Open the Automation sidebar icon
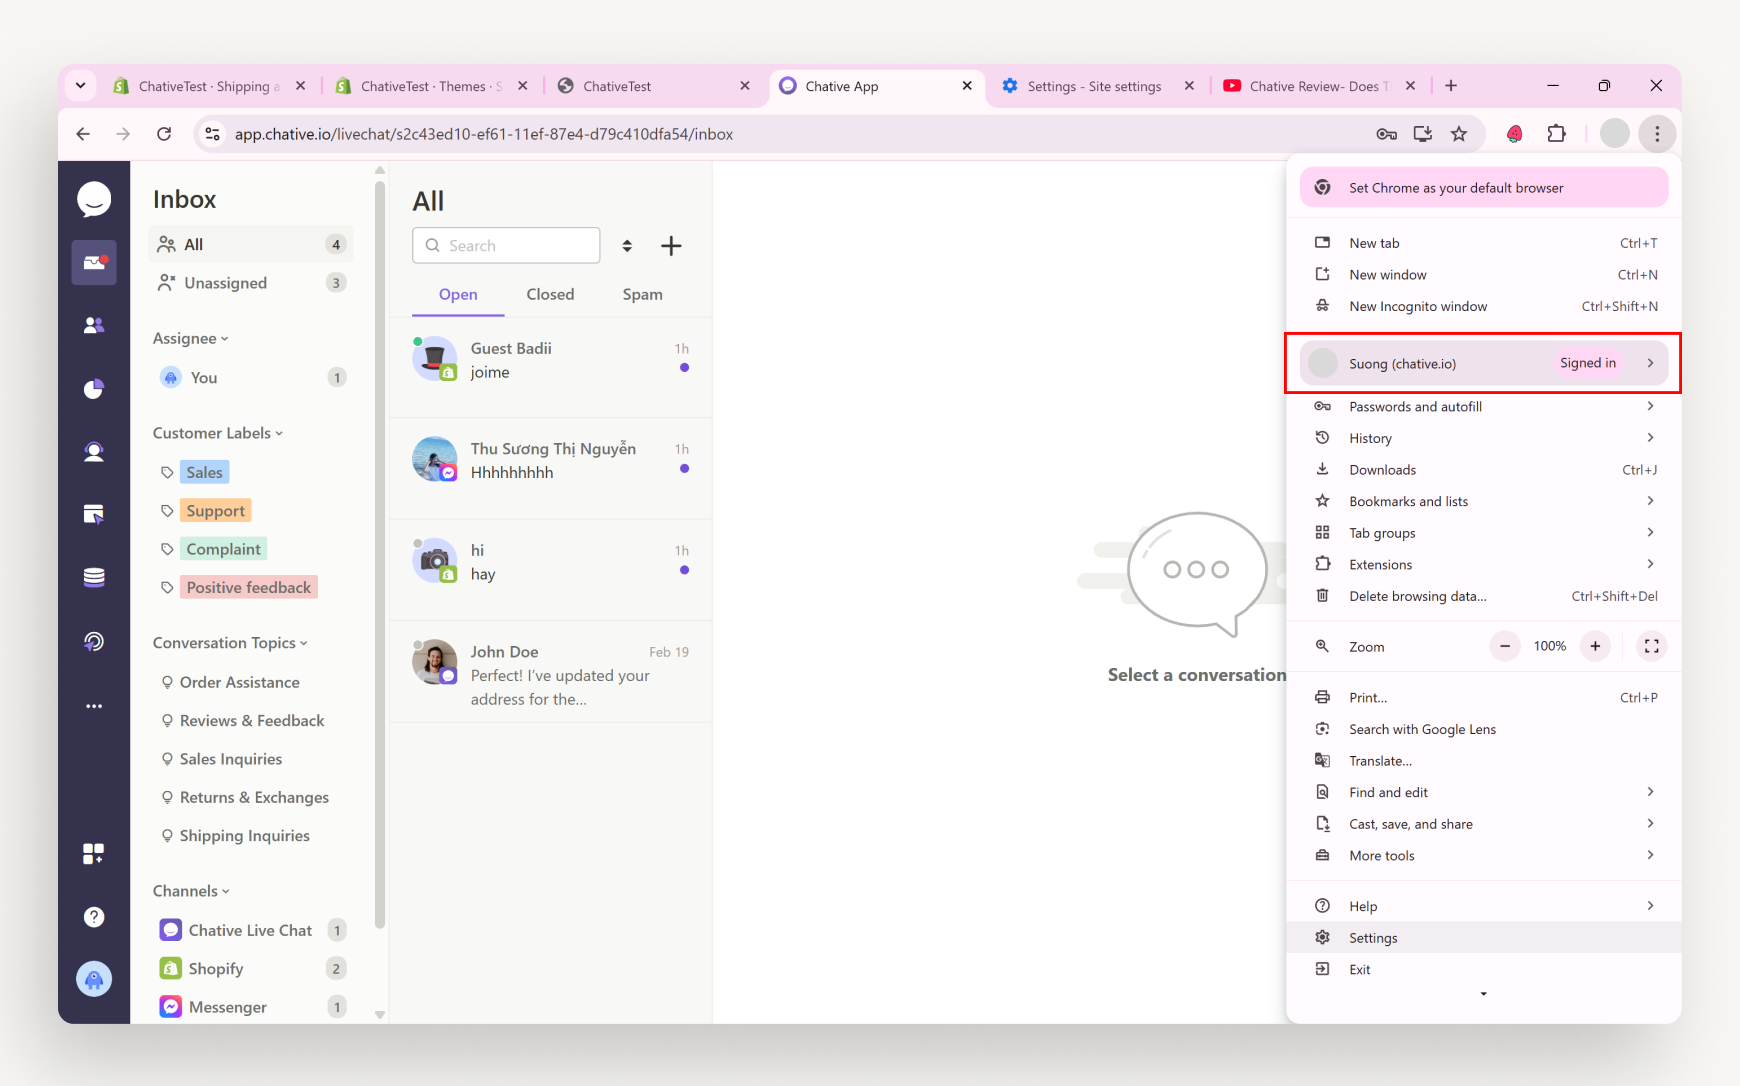This screenshot has height=1086, width=1740. click(x=94, y=641)
